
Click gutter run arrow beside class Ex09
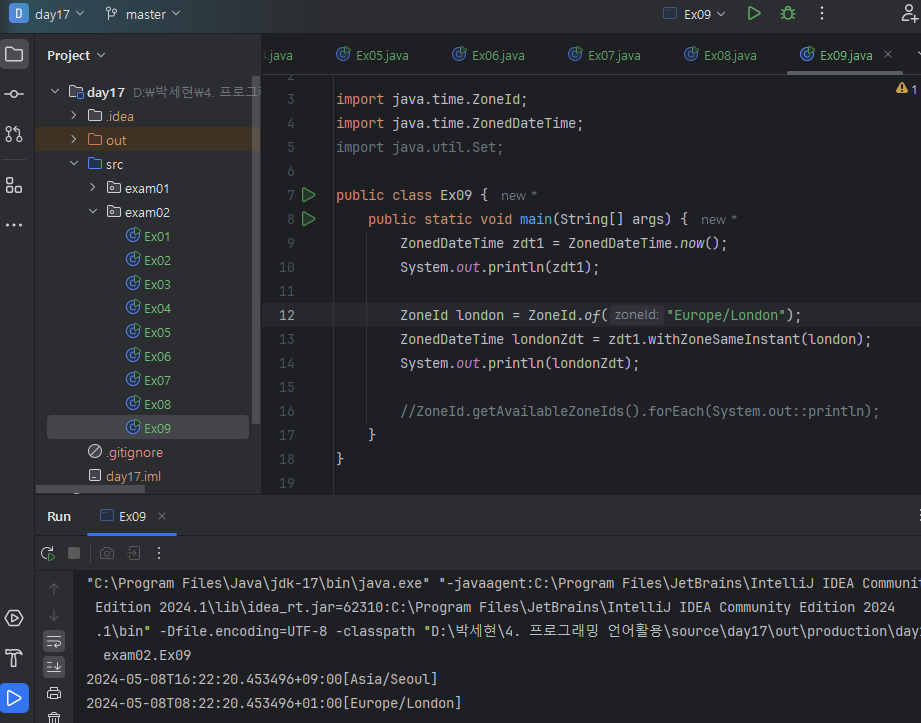coord(308,195)
